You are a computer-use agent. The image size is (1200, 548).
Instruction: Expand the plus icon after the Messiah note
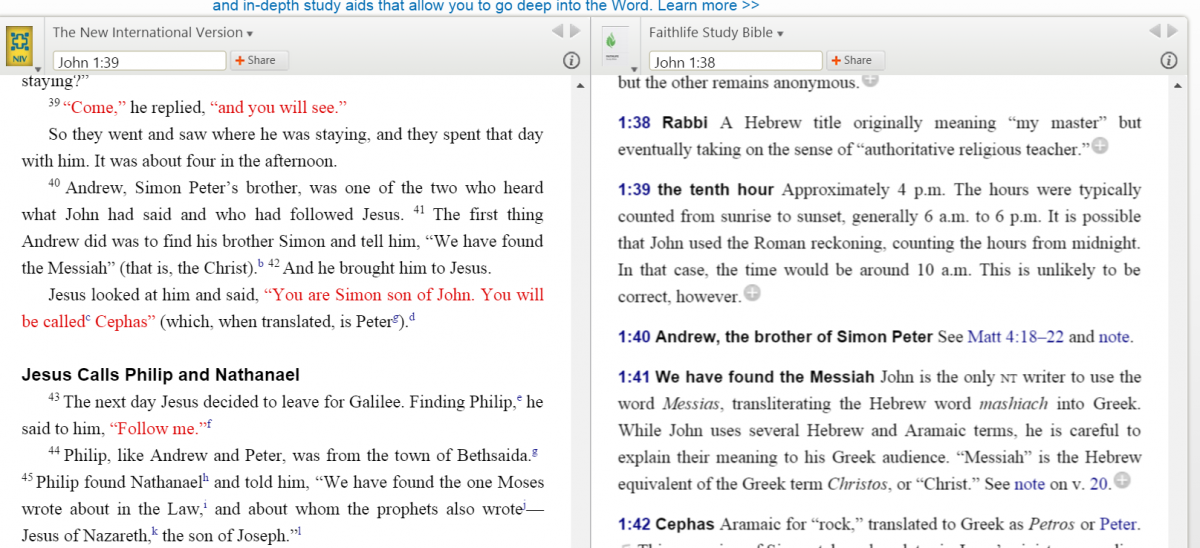1122,481
